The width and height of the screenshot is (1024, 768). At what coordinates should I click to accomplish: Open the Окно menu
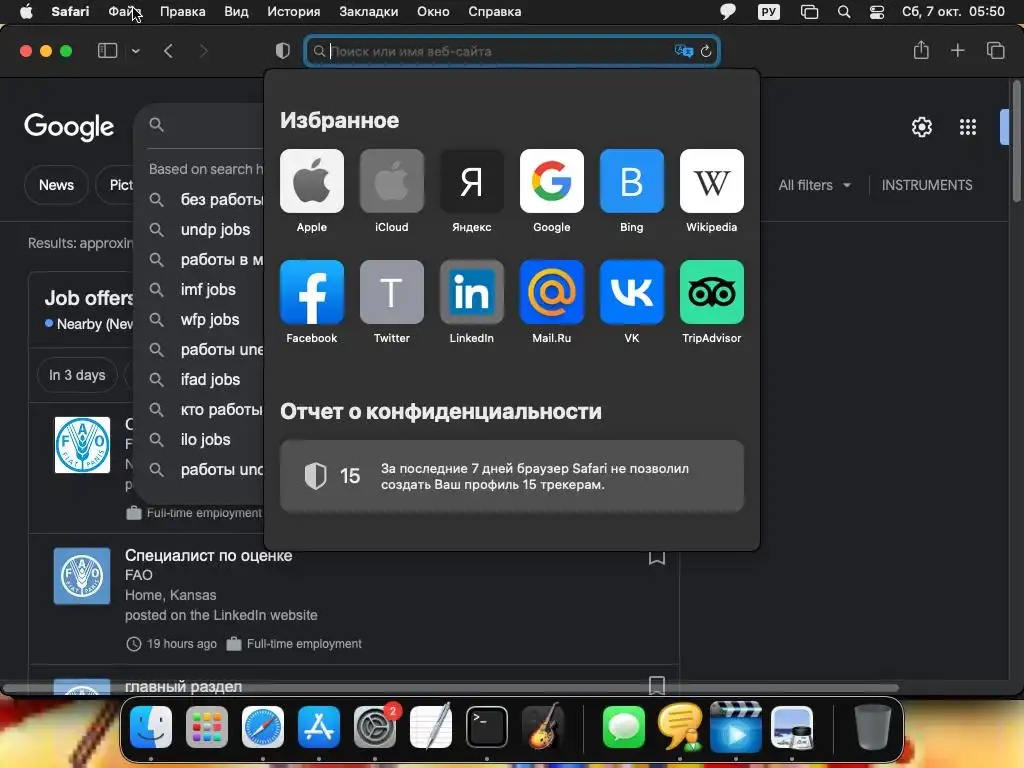[x=433, y=12]
